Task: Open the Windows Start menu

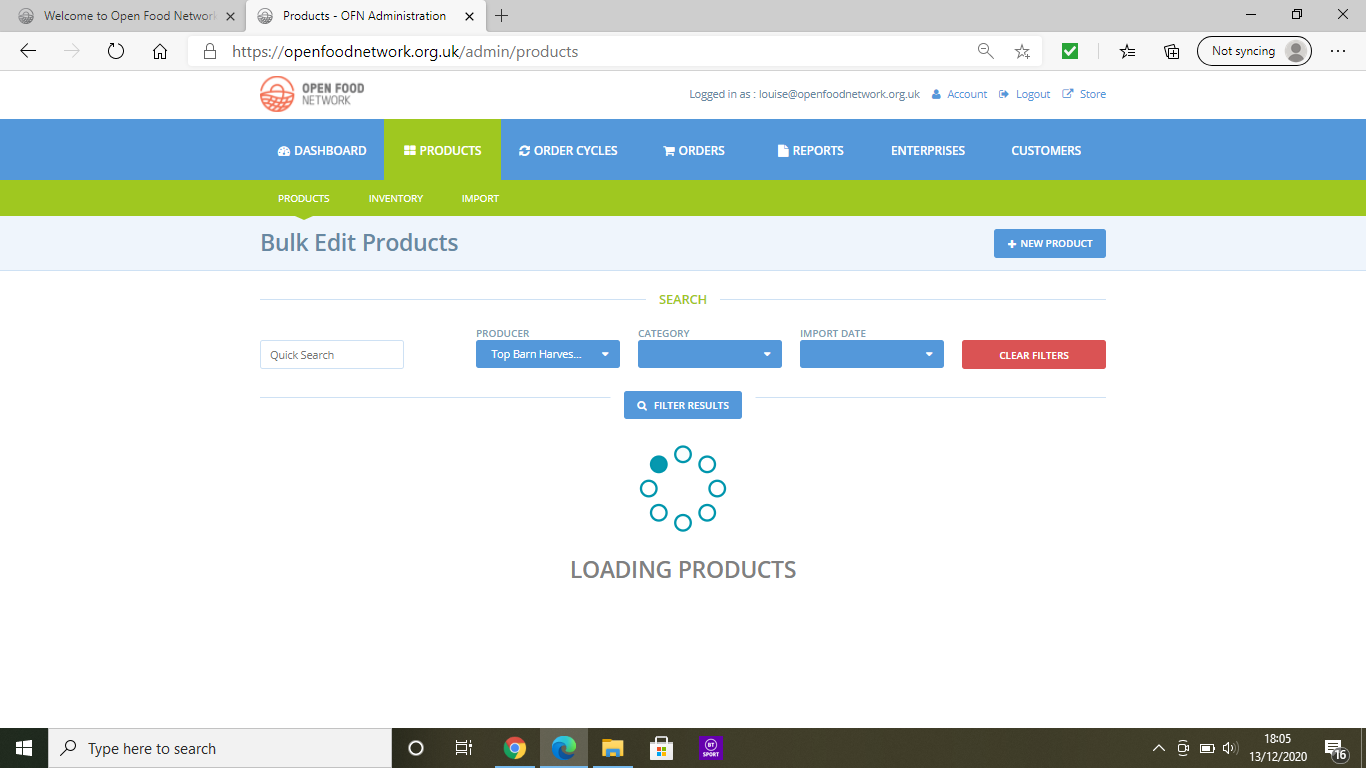Action: (24, 748)
